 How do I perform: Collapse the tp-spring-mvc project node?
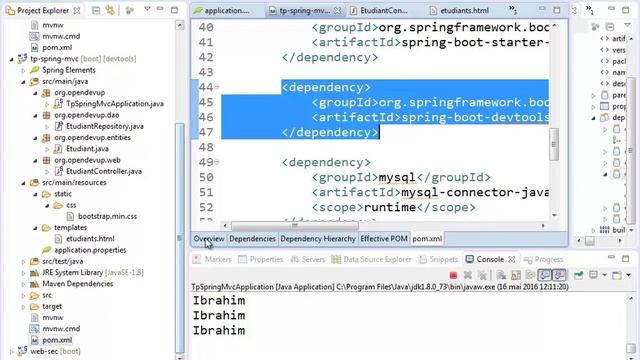pyautogui.click(x=11, y=59)
